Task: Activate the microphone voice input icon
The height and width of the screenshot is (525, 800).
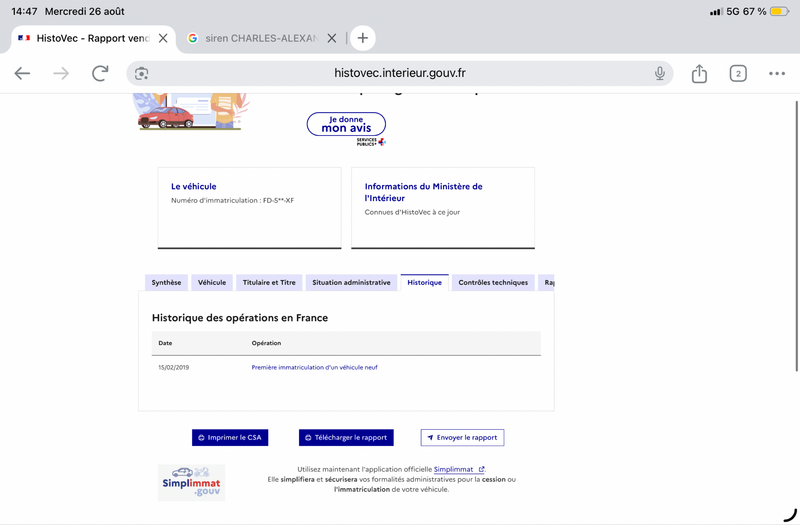Action: coord(660,73)
